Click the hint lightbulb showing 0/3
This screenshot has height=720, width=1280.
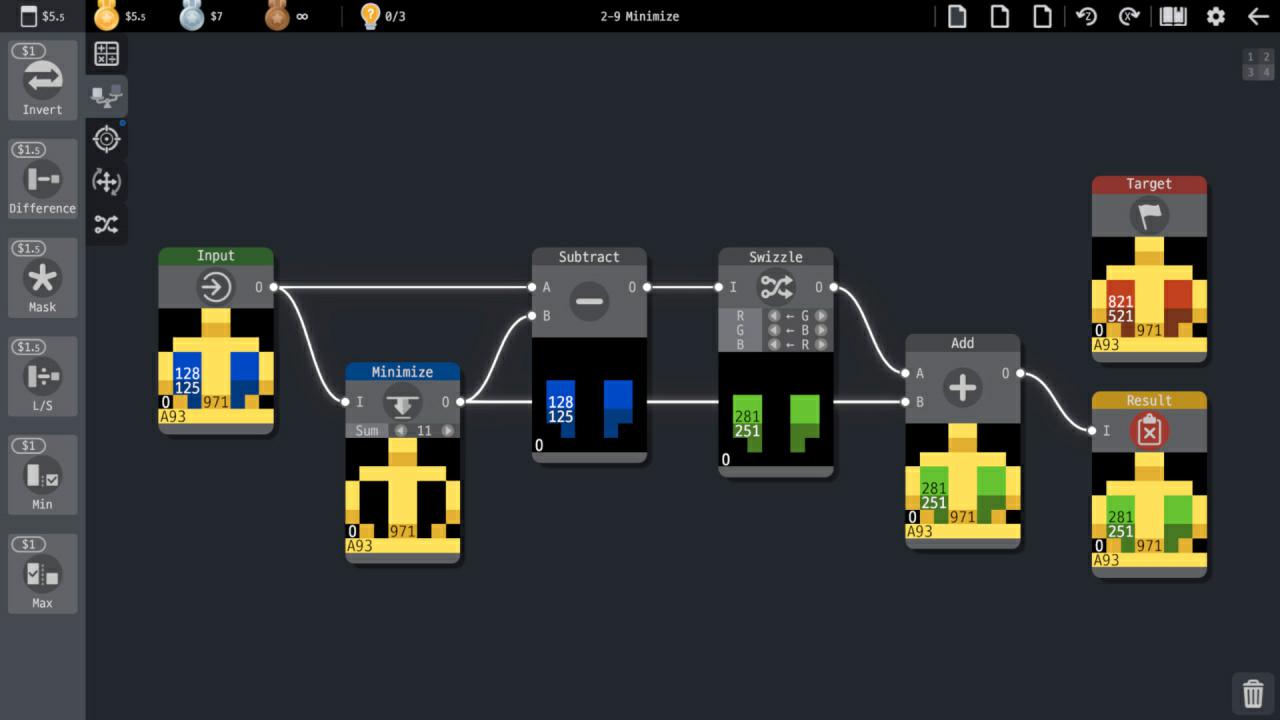(x=371, y=16)
